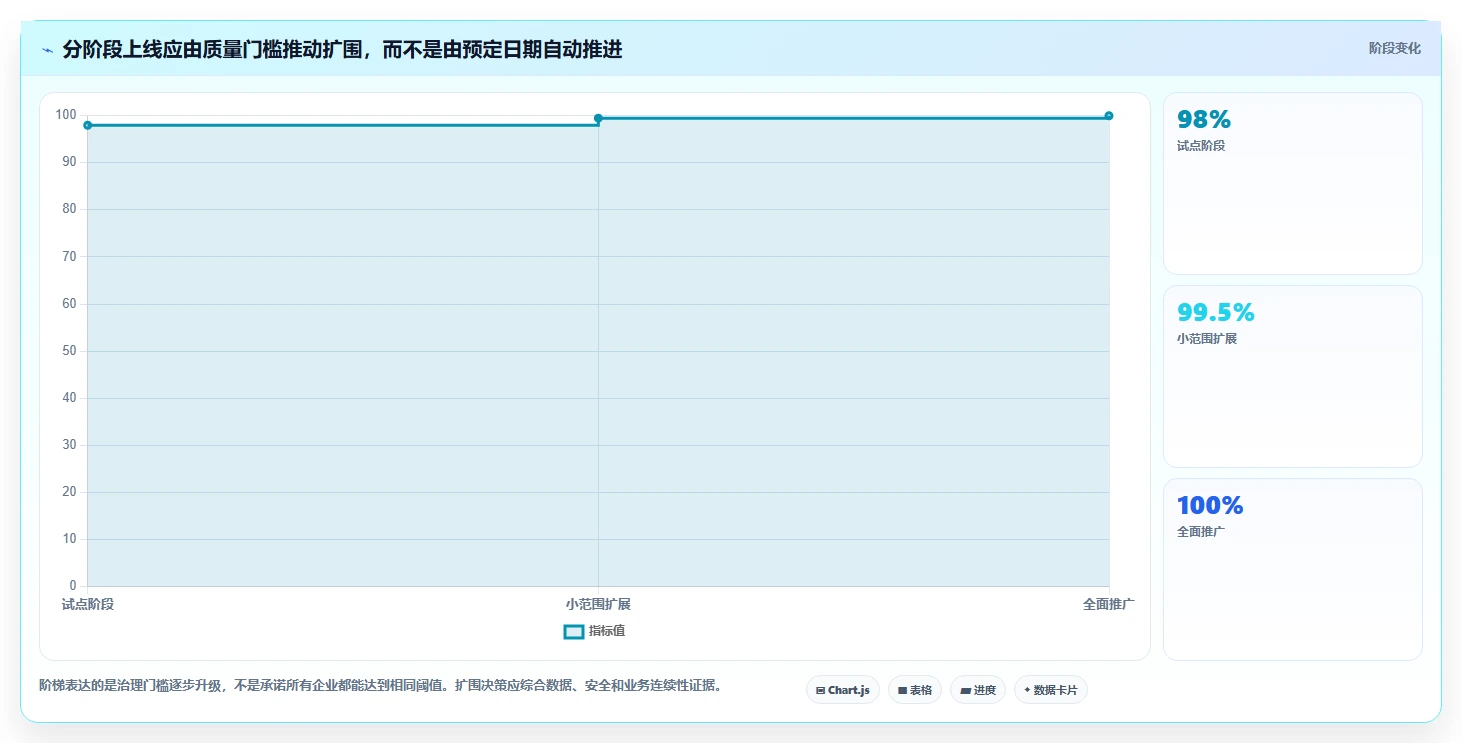Click the 99.5% value text
1462x743 pixels.
coord(1216,313)
